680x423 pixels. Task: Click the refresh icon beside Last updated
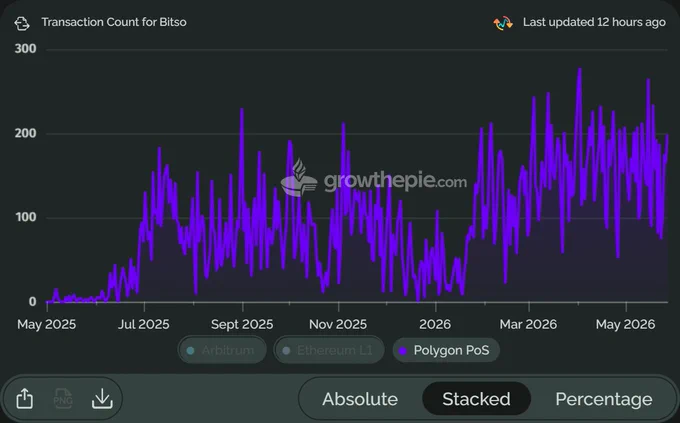pyautogui.click(x=503, y=23)
